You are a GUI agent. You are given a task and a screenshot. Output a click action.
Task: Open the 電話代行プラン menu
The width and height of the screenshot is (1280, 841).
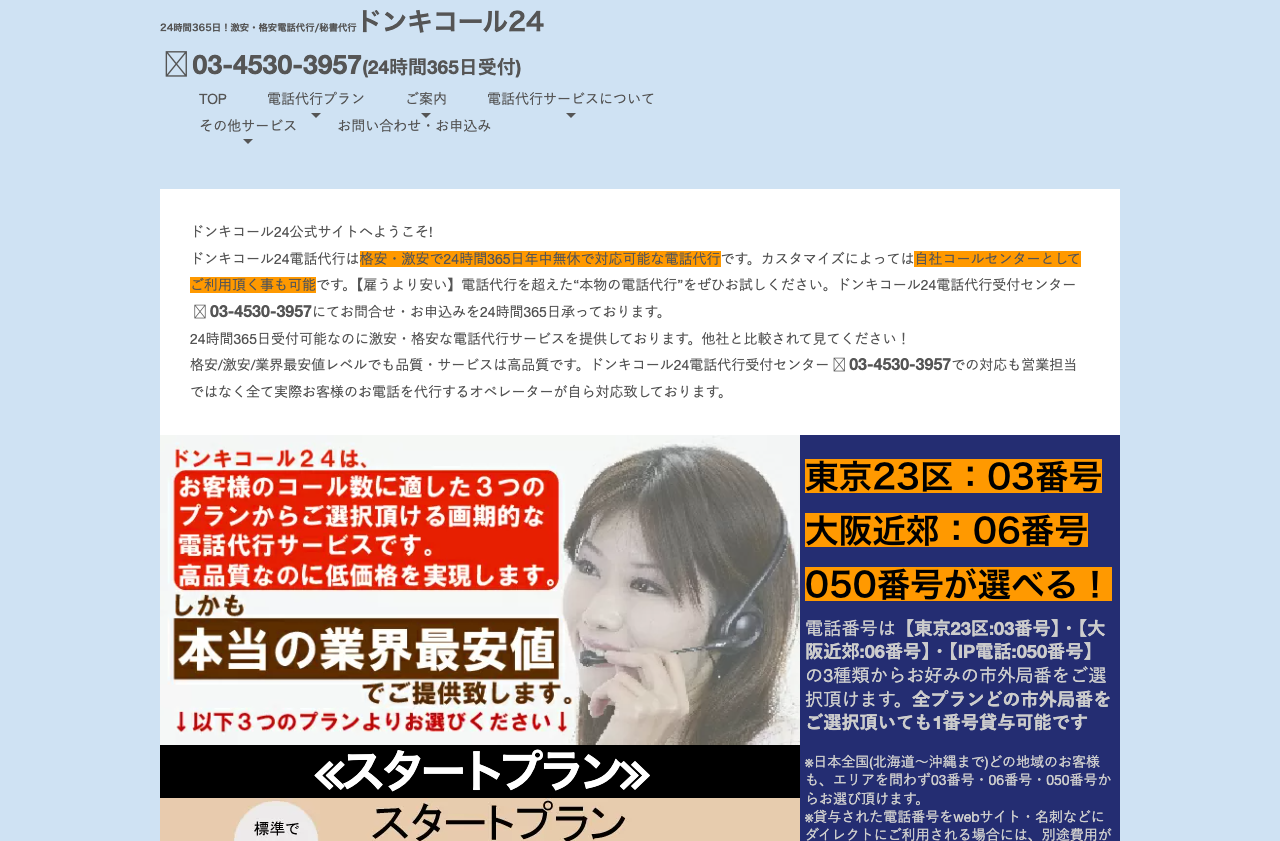pyautogui.click(x=316, y=99)
